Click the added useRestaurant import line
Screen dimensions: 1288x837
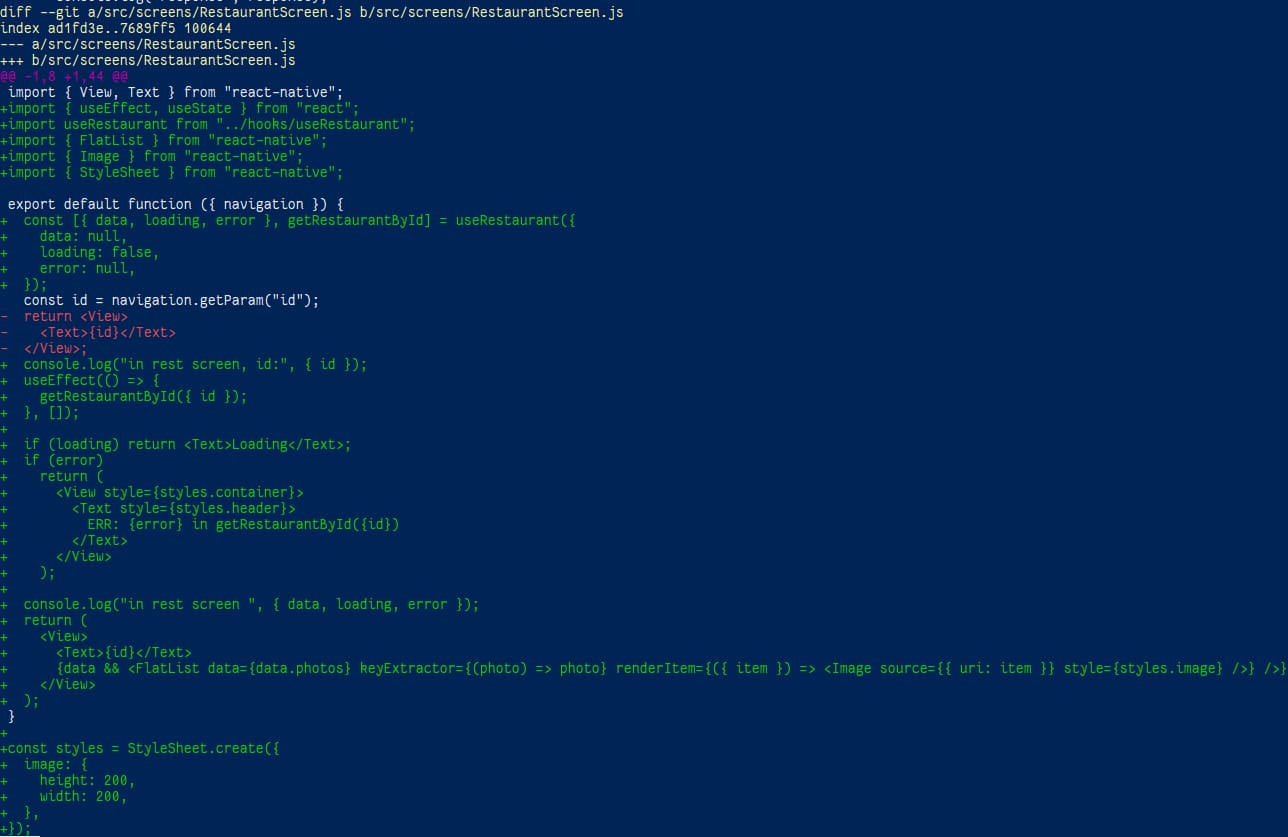click(x=208, y=124)
